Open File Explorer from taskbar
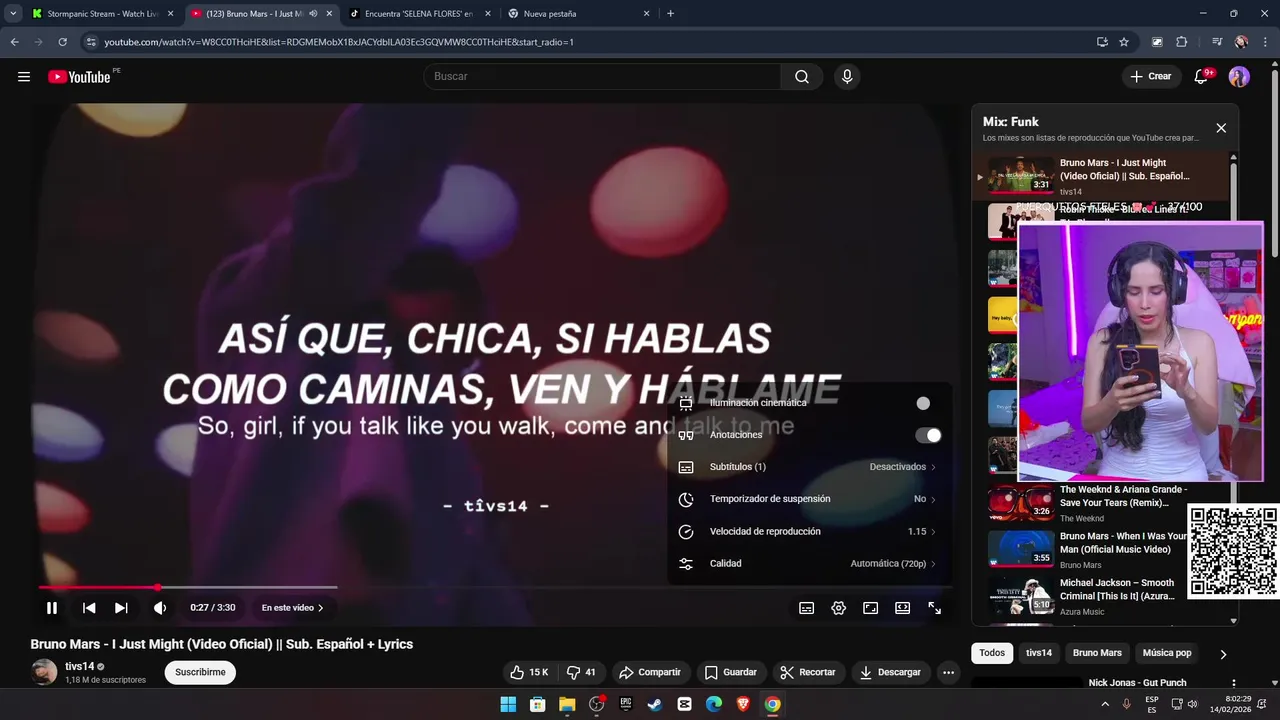 click(567, 704)
